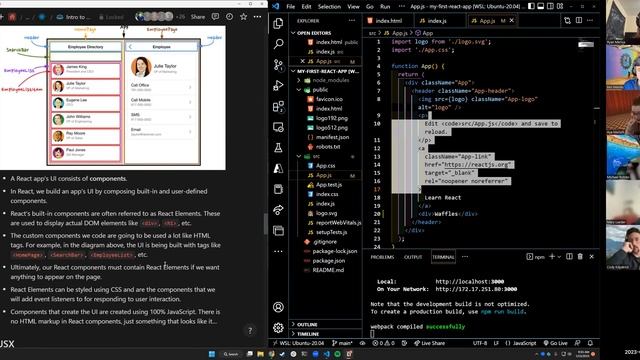The width and height of the screenshot is (640, 360).
Task: Change UTF-8 file encoding in status bar
Action: click(480, 343)
